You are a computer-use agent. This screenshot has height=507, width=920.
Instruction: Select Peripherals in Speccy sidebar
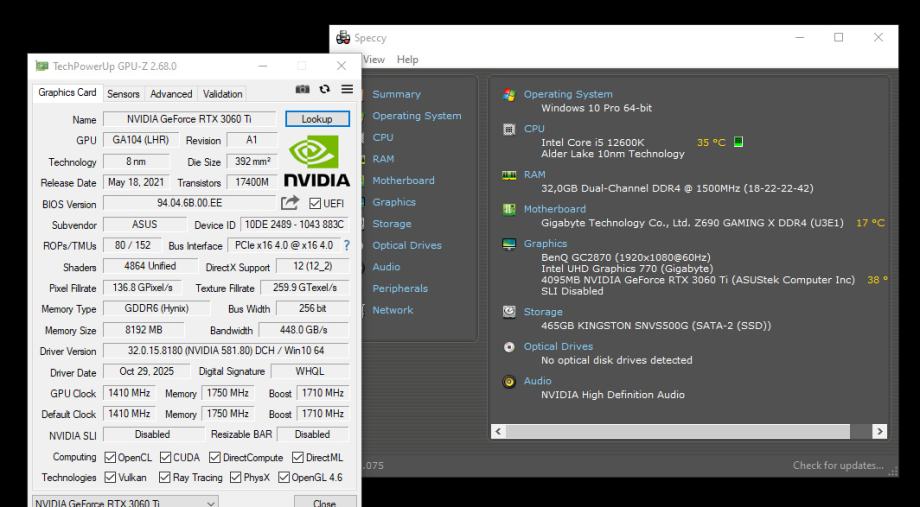(400, 289)
